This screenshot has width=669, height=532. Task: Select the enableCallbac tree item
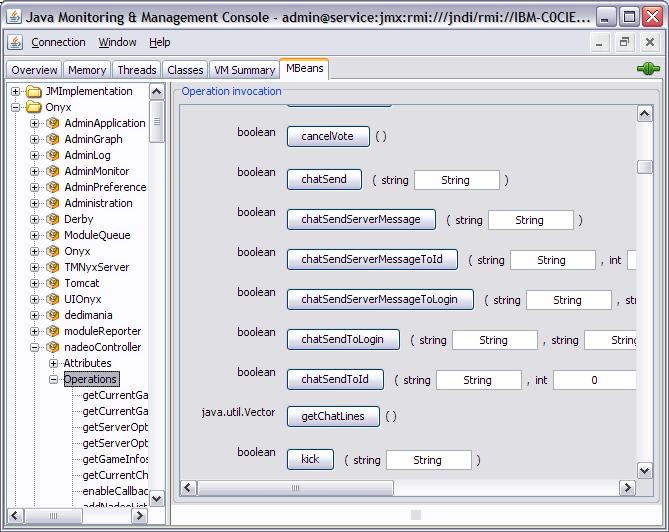115,491
